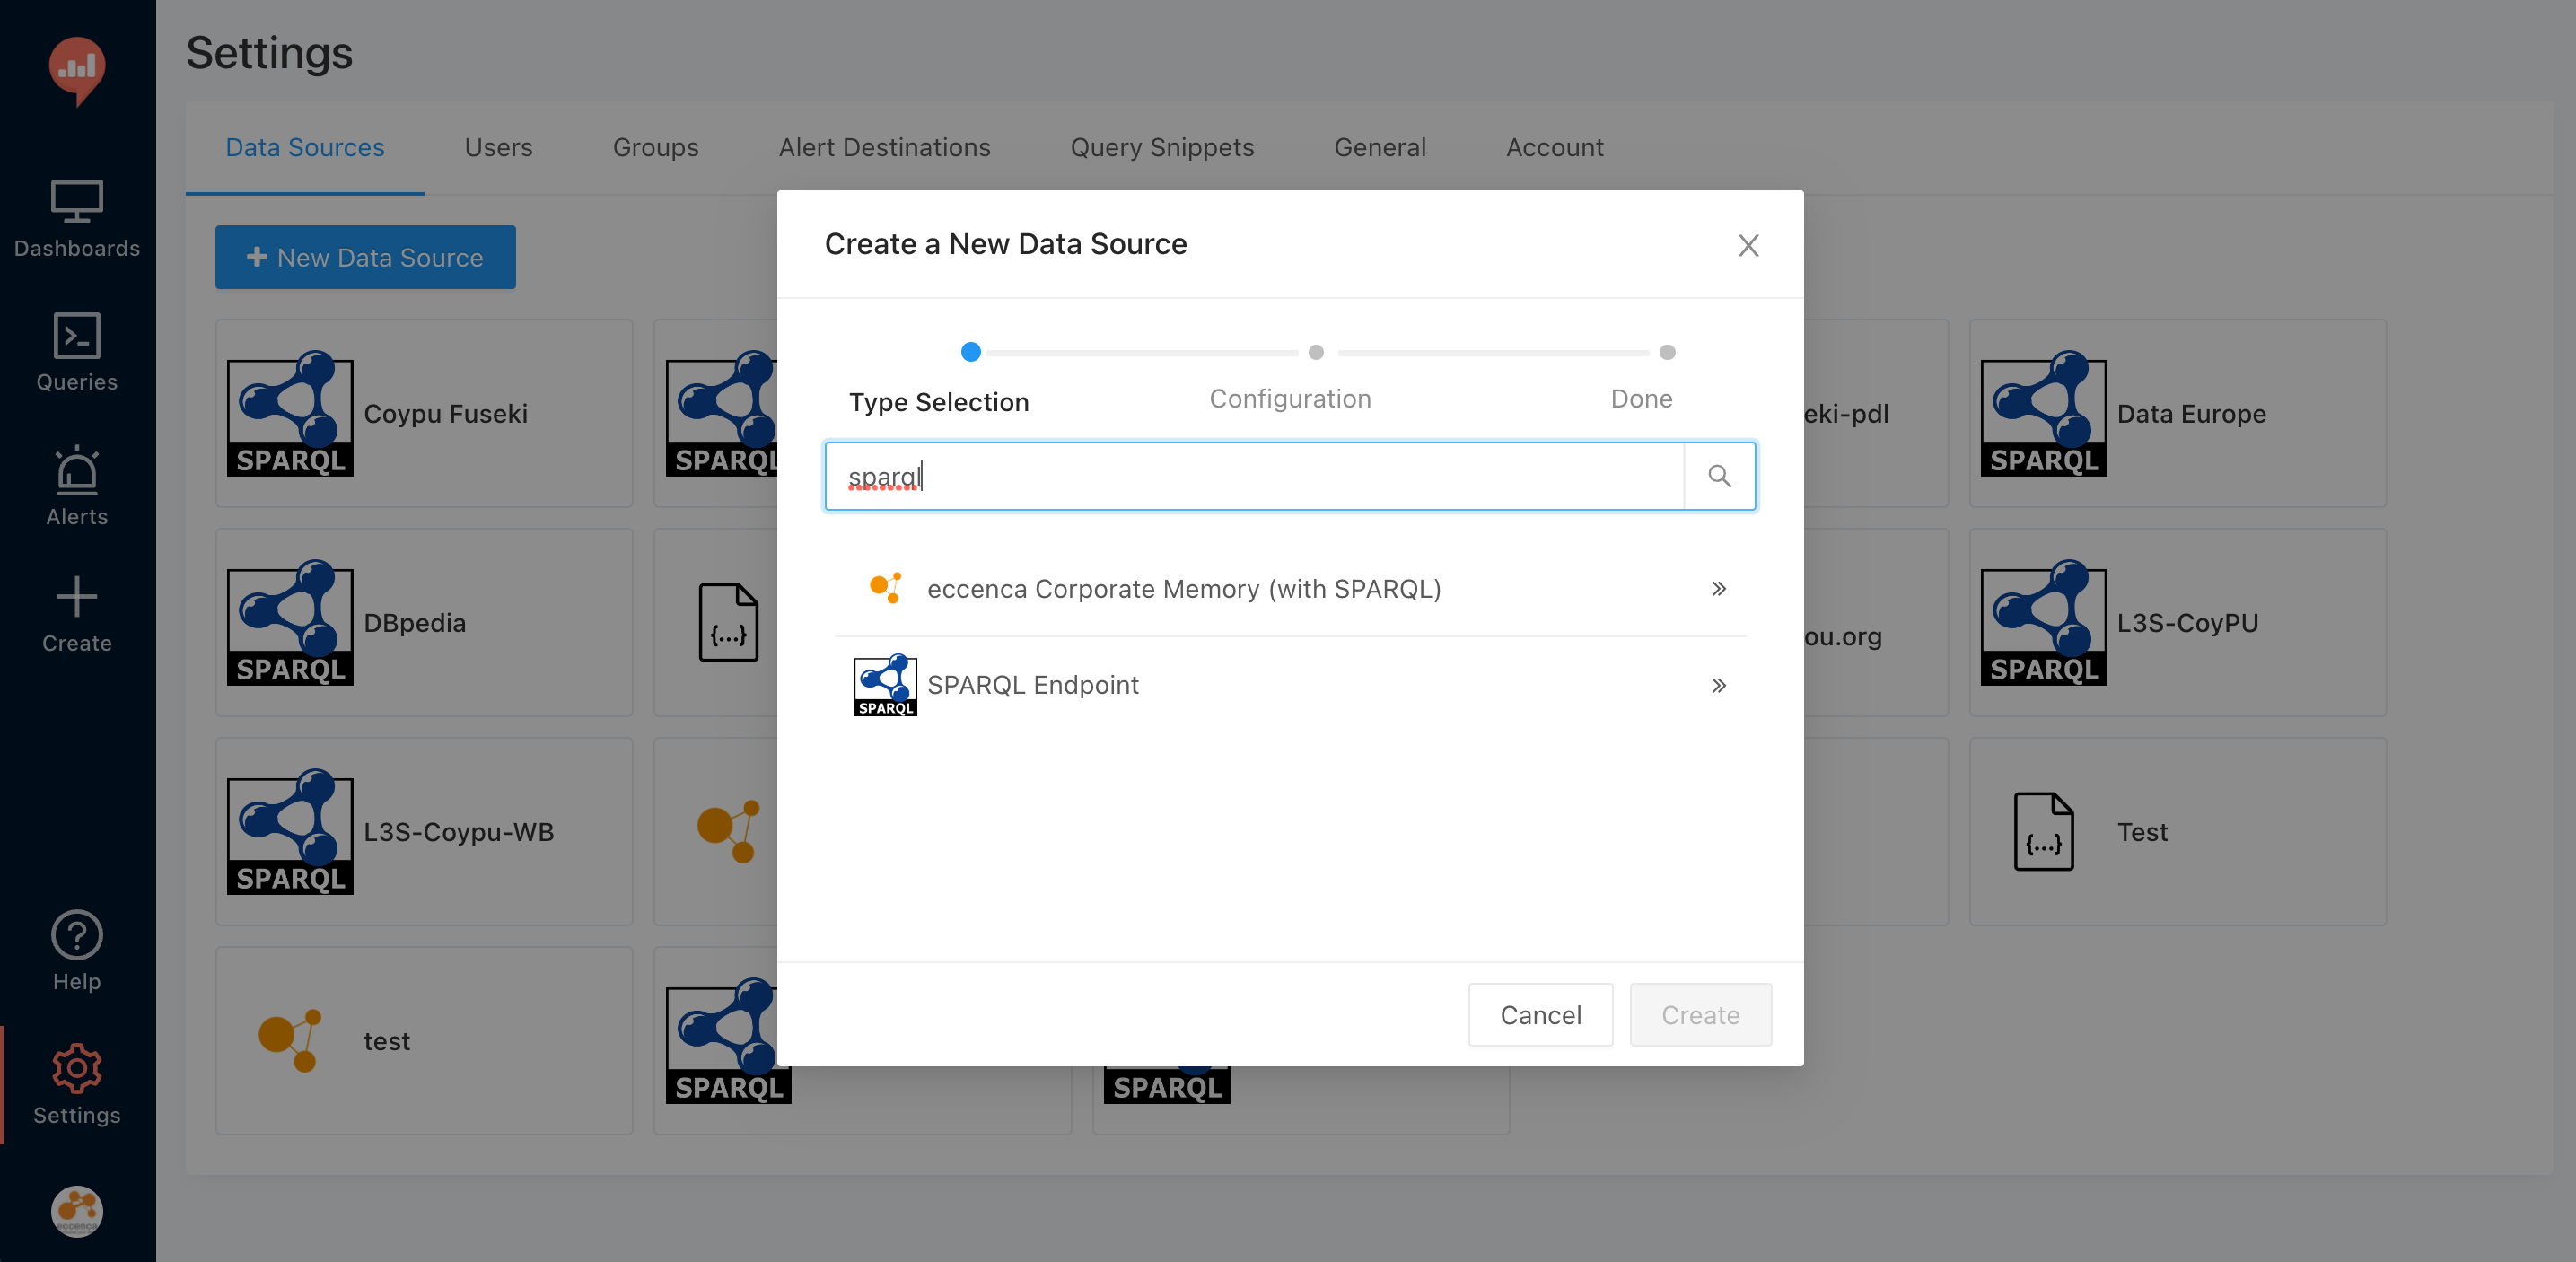Select the SPARQL Endpoint data source type

[x=1033, y=685]
